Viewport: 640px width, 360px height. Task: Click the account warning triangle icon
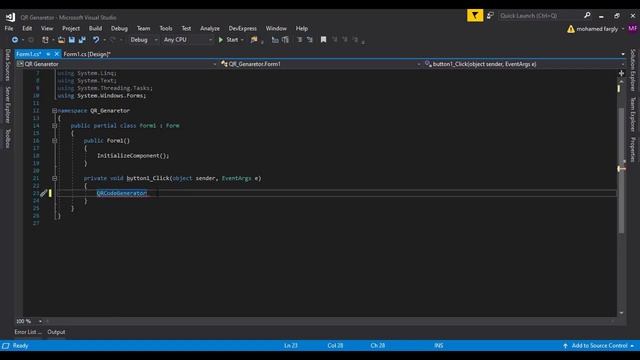[x=571, y=29]
